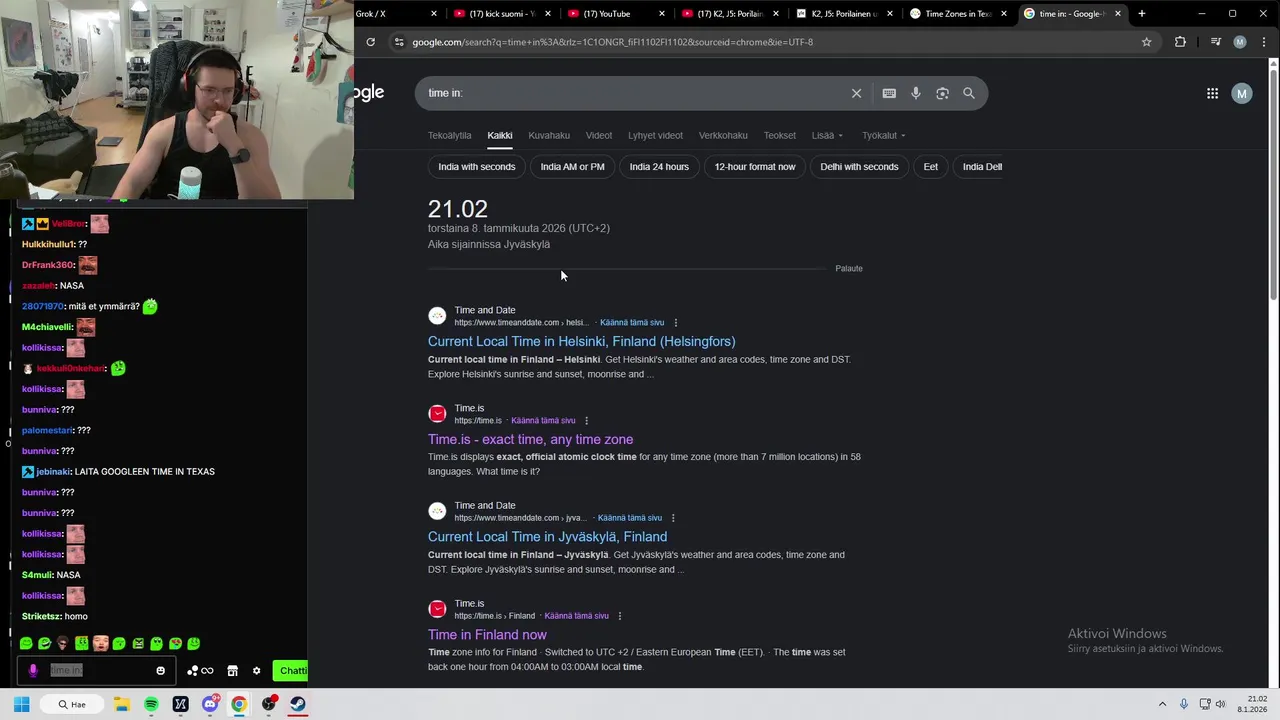Reload the current Chrome page

tap(370, 42)
